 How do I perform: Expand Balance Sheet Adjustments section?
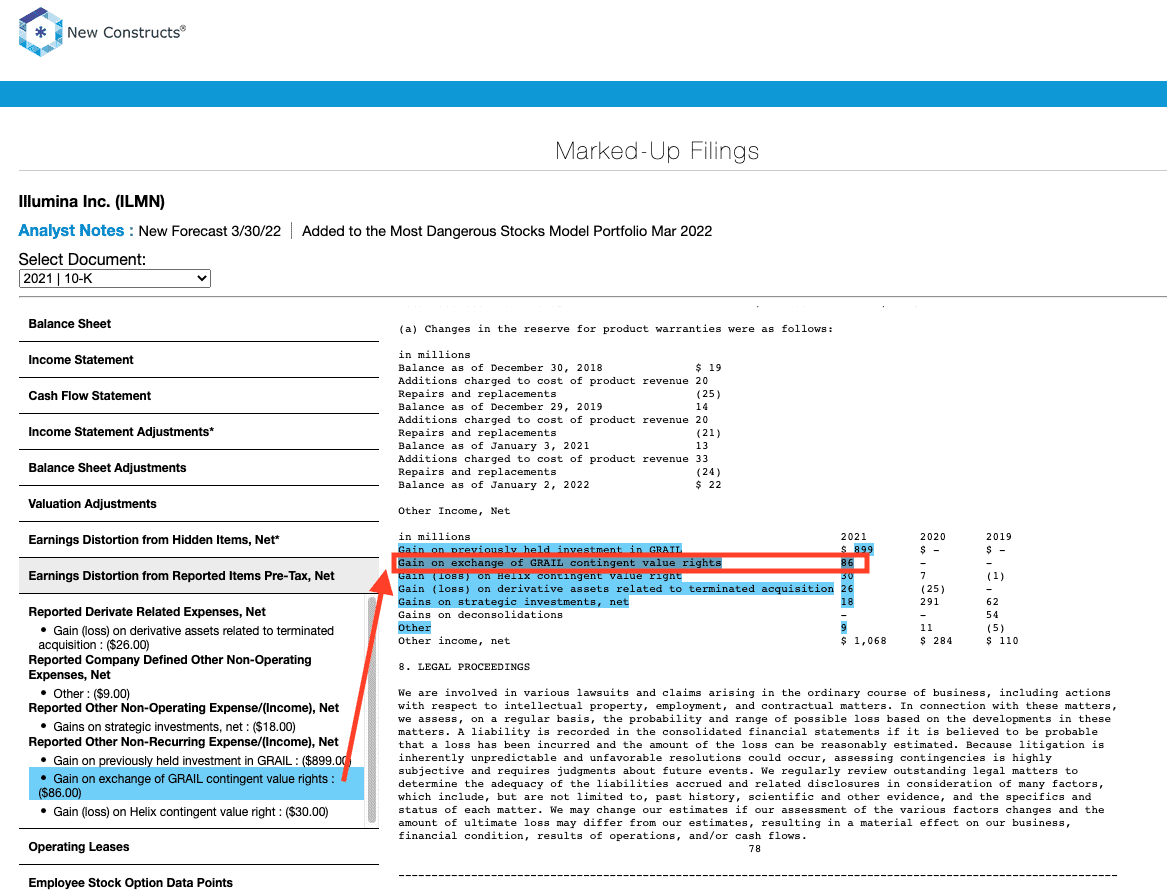pyautogui.click(x=199, y=468)
